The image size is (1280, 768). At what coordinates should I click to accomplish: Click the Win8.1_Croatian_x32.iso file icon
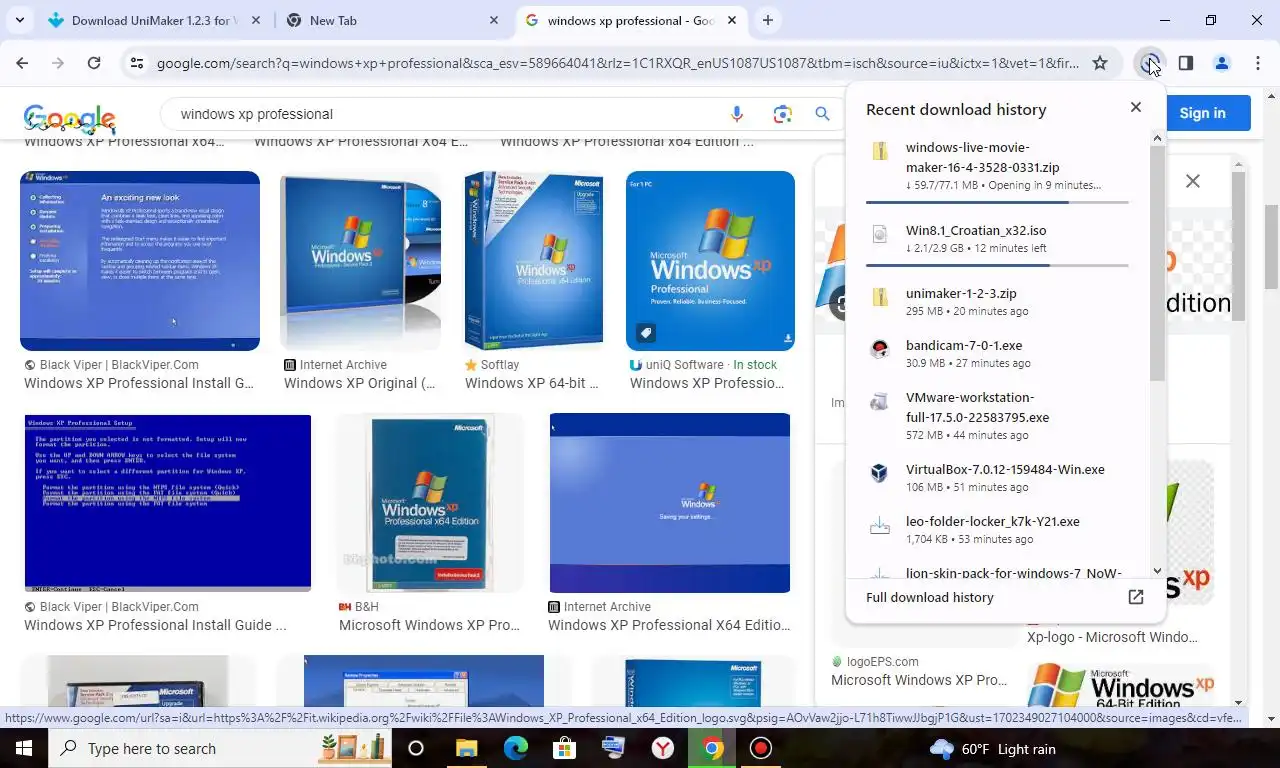880,233
